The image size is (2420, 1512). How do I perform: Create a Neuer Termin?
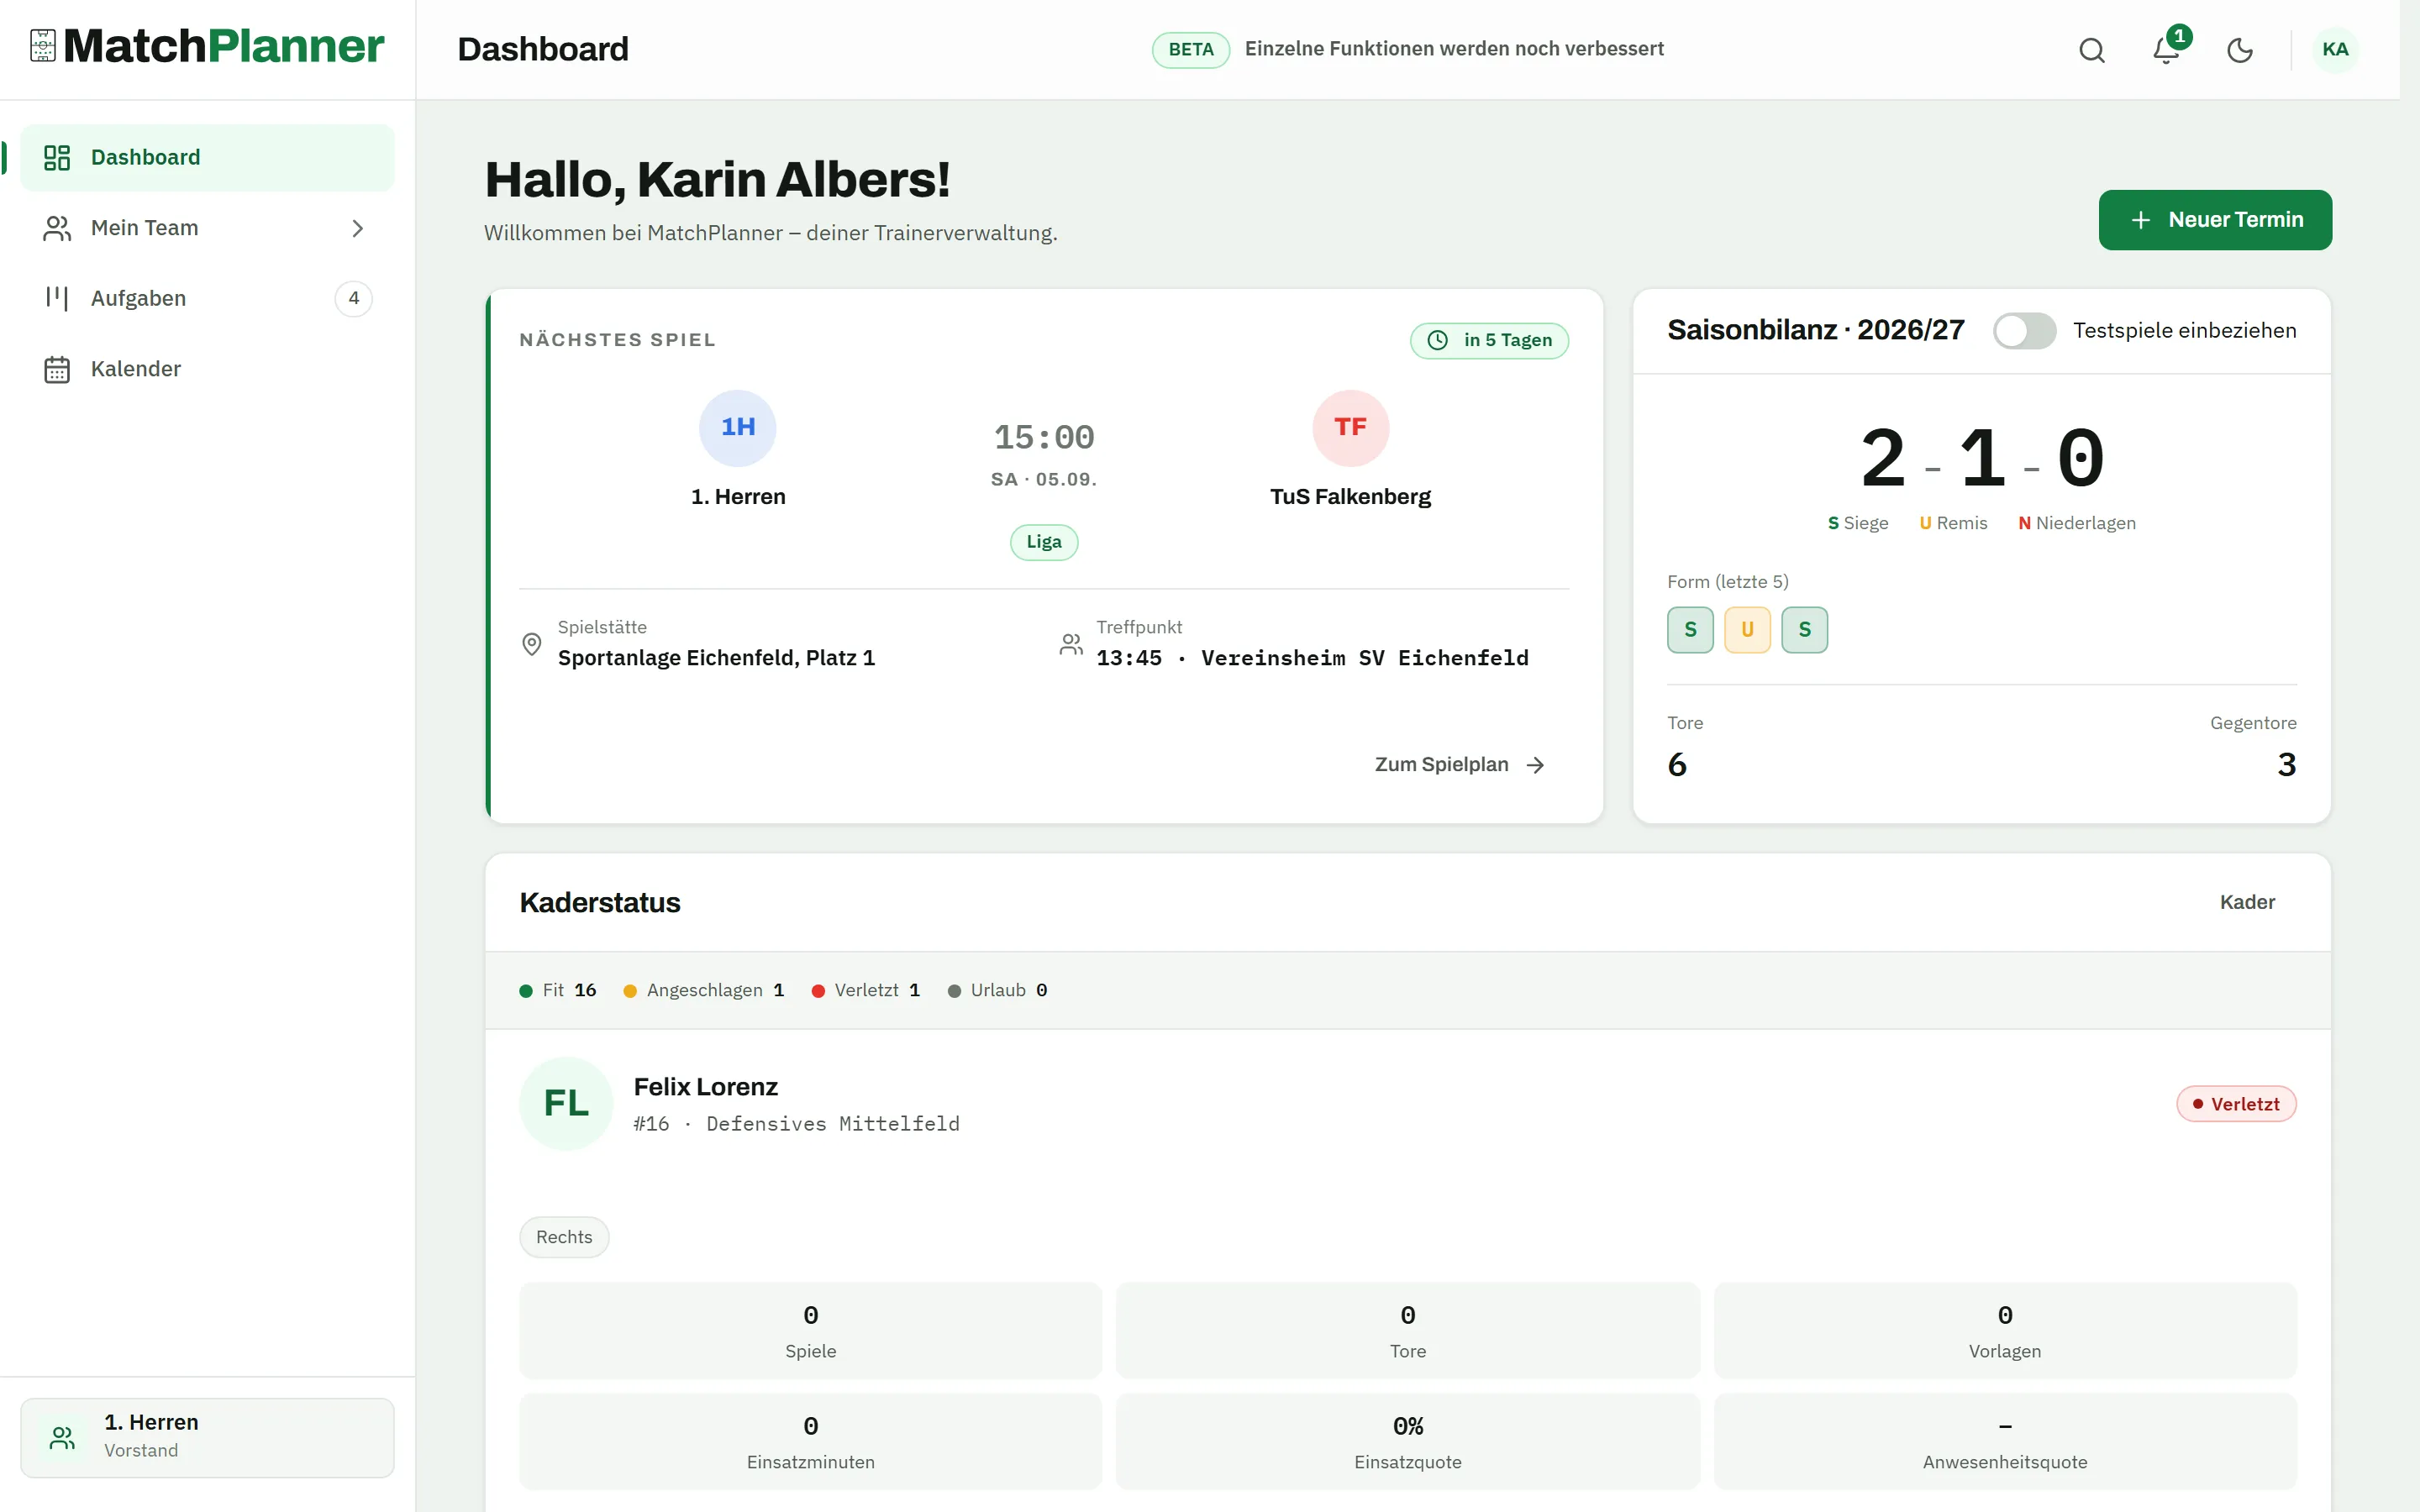[x=2215, y=220]
